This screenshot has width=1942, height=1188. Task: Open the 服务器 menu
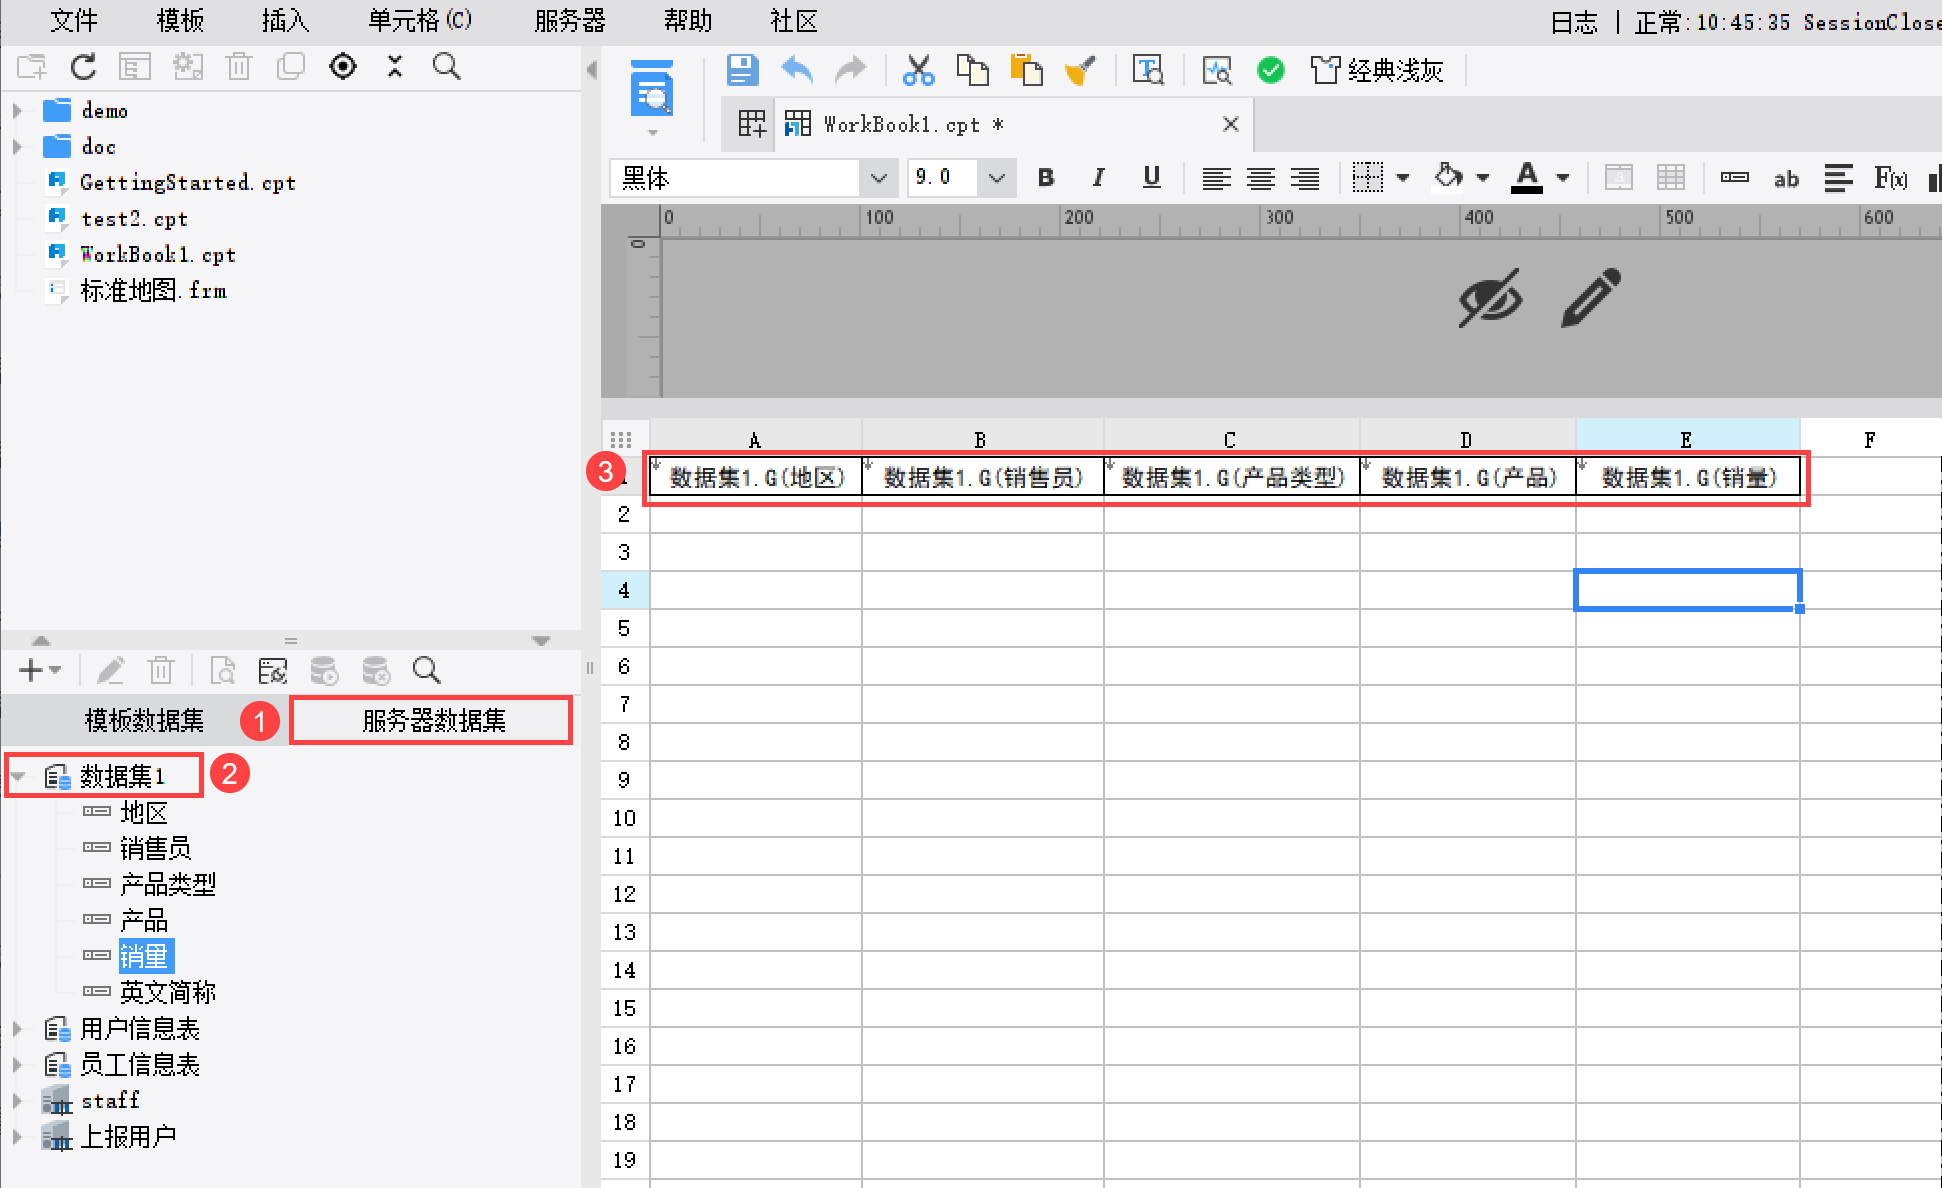pos(570,21)
